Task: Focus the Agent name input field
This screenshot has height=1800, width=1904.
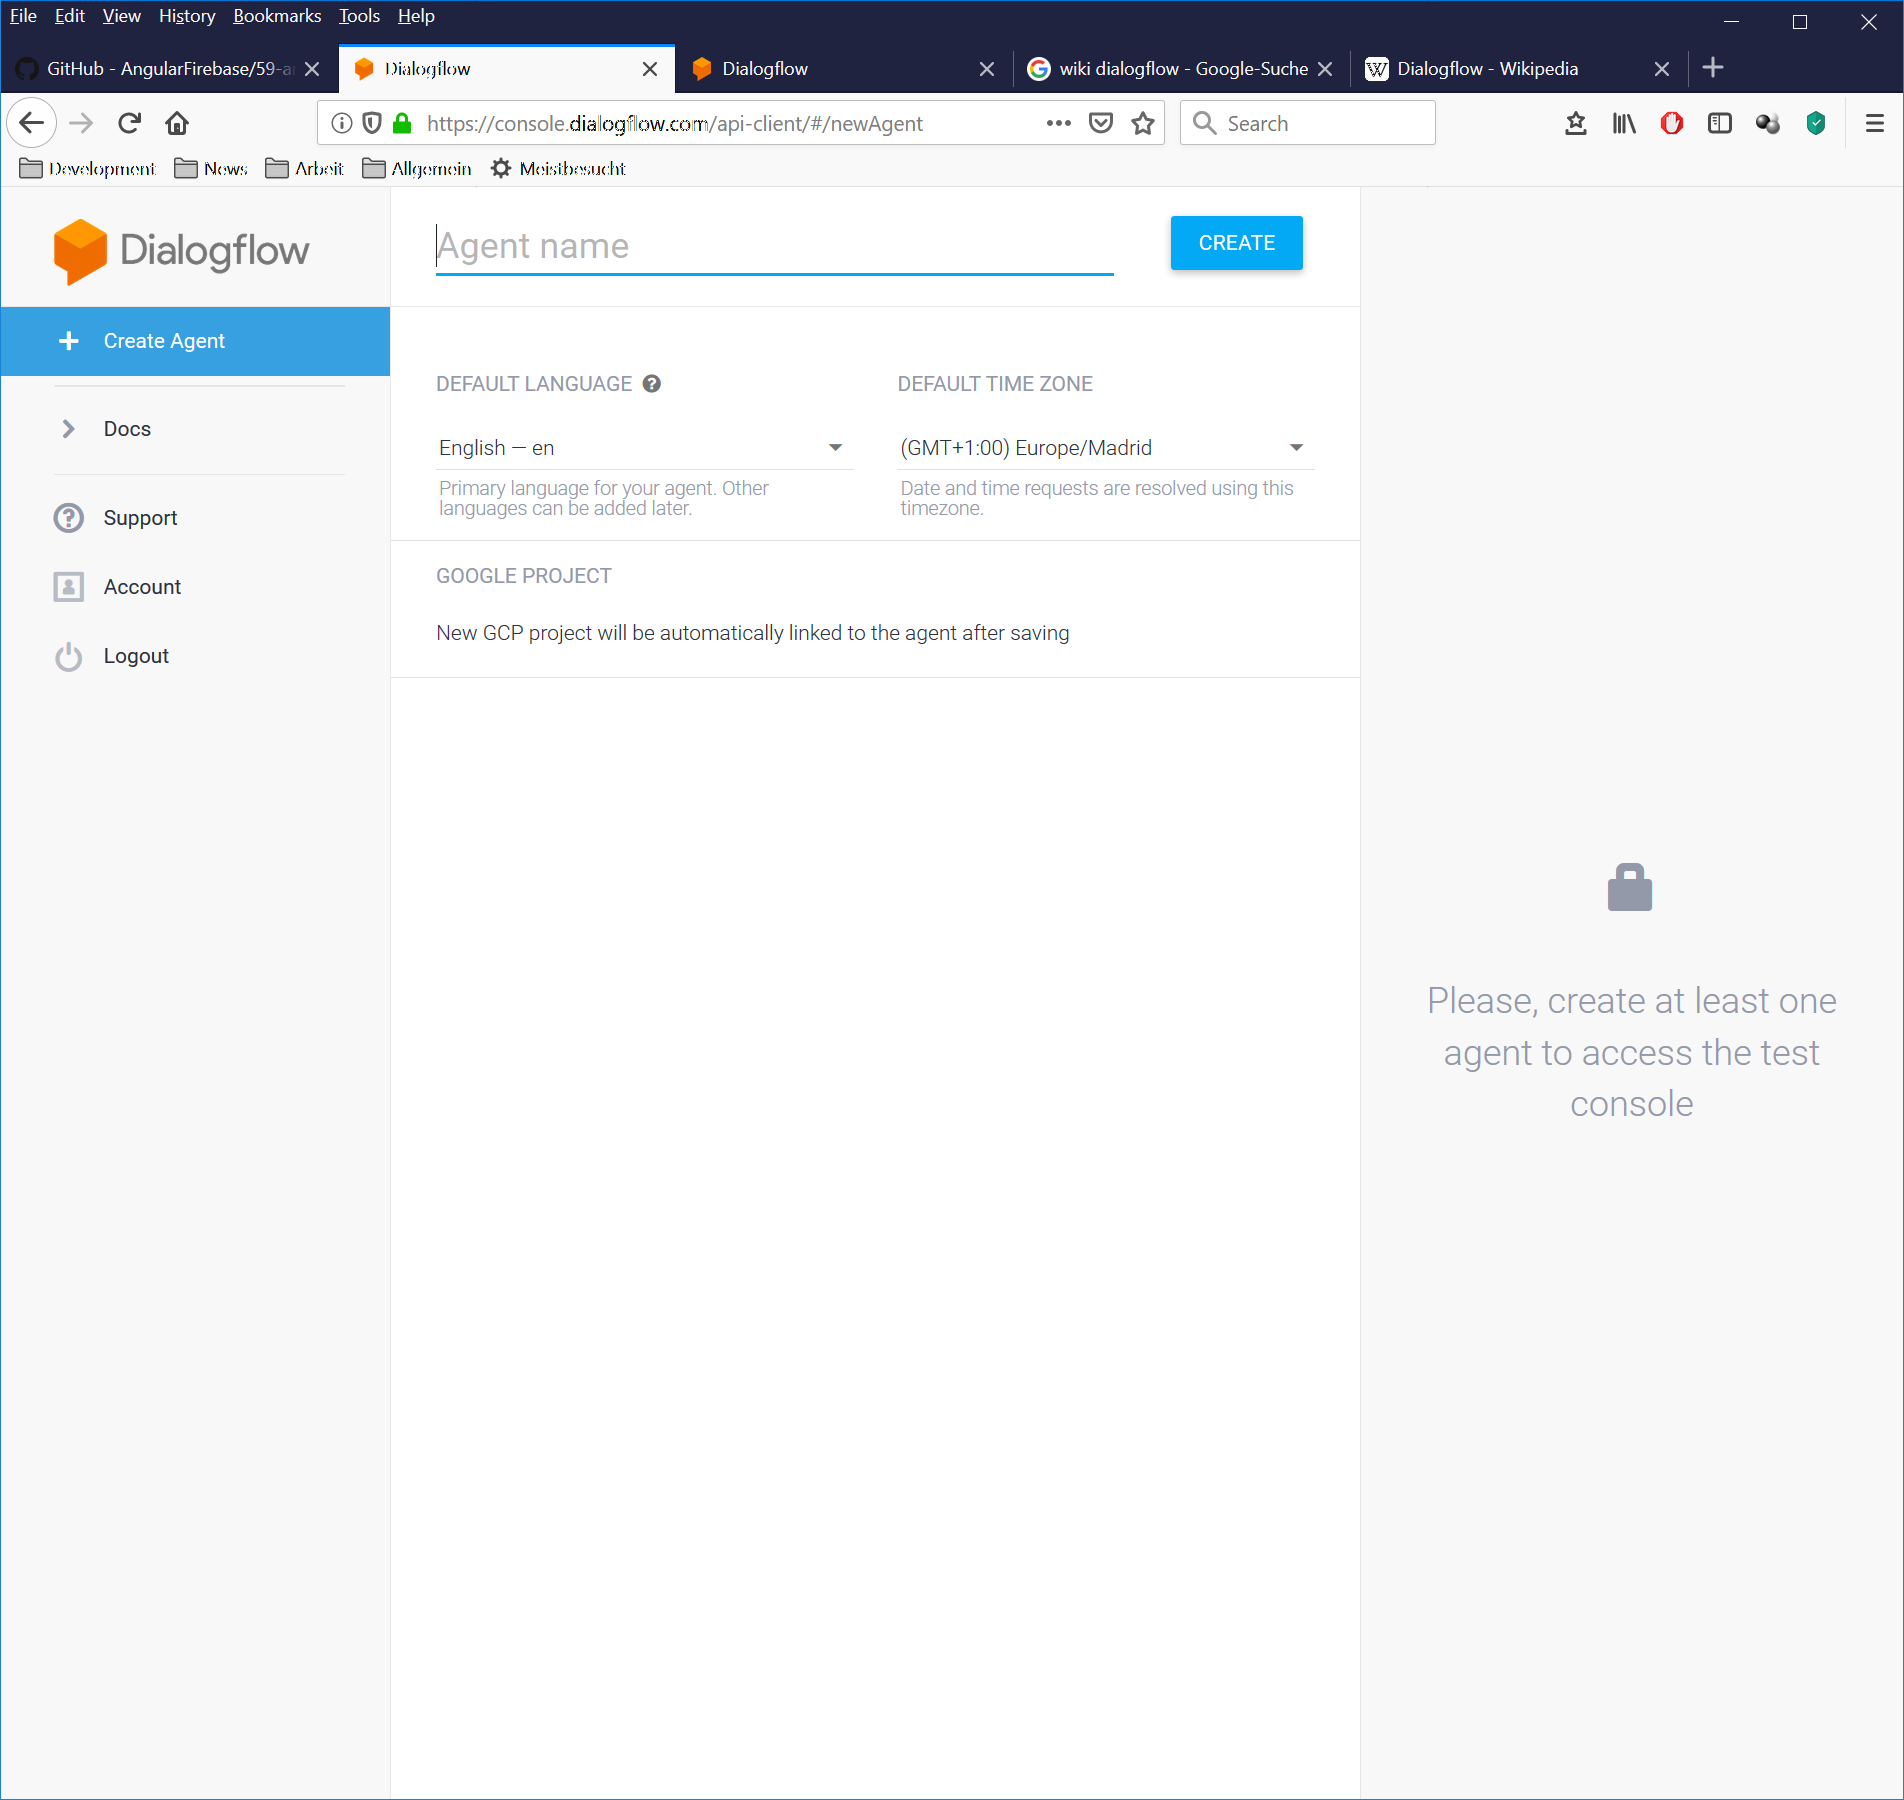Action: [x=774, y=247]
